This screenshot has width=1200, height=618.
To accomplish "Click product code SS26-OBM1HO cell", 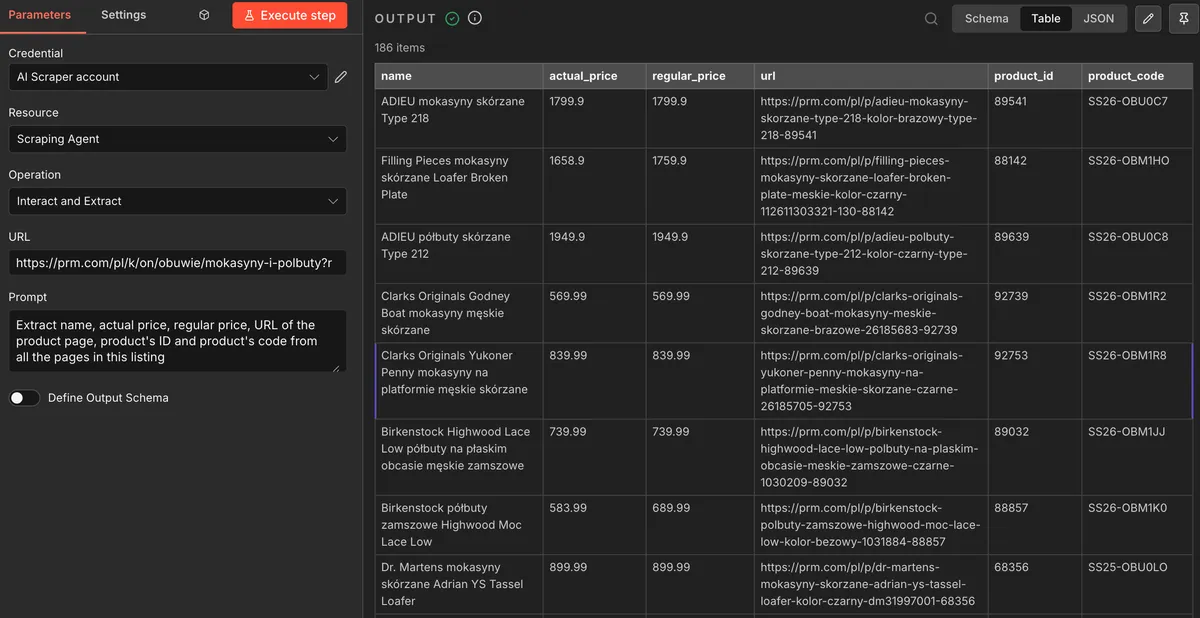I will pyautogui.click(x=1137, y=186).
